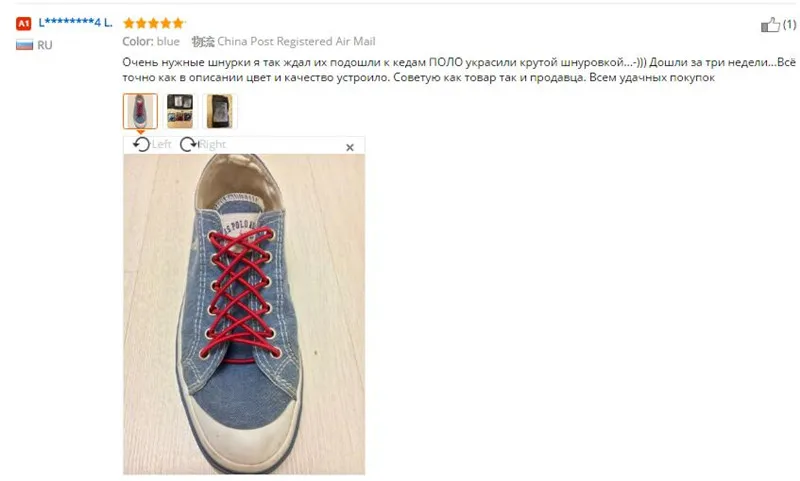Image resolution: width=800 pixels, height=481 pixels.
Task: Click the Color: blue label
Action: coord(151,41)
